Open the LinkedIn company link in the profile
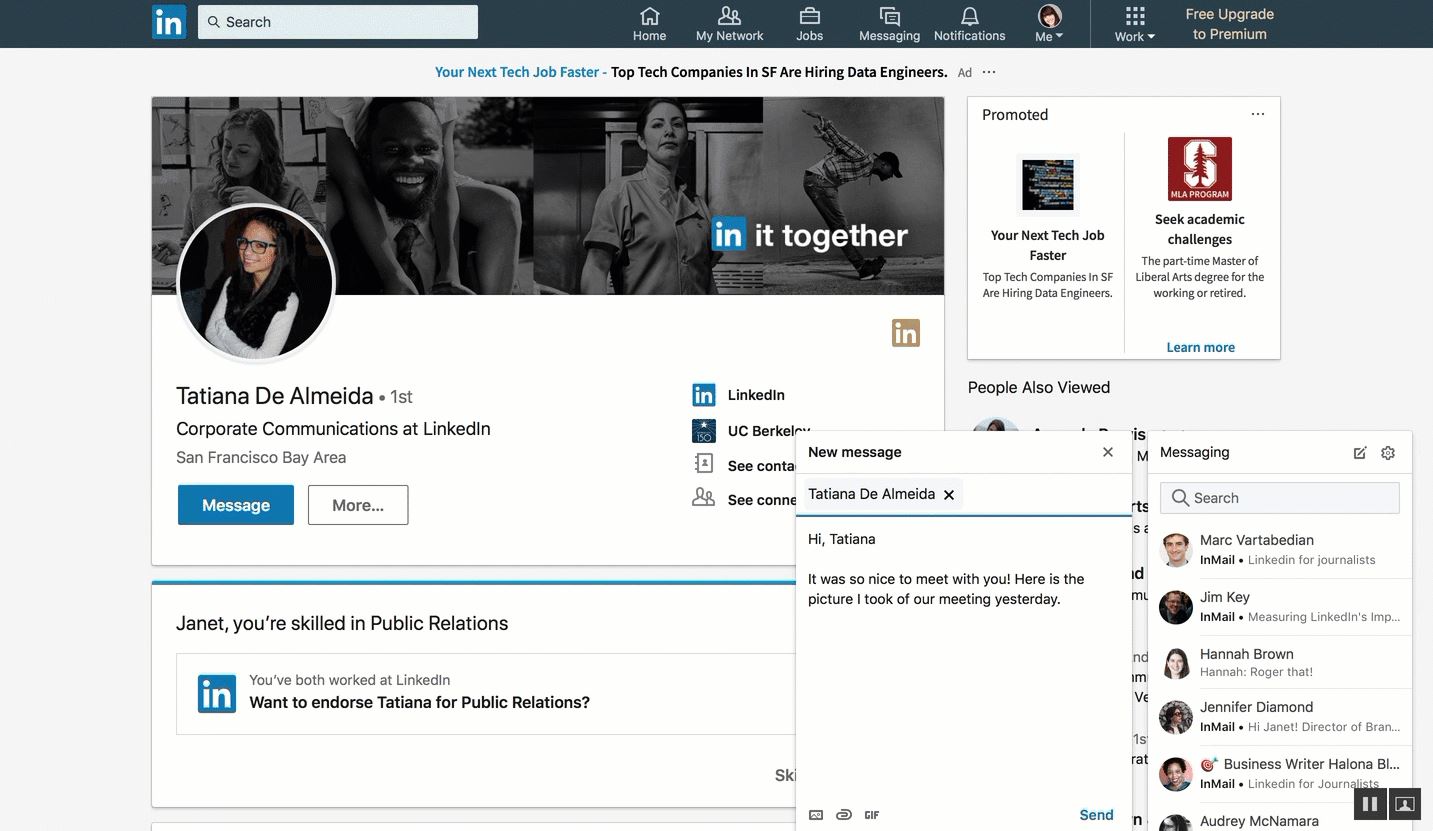Screen dimensions: 1433x831 pos(756,395)
